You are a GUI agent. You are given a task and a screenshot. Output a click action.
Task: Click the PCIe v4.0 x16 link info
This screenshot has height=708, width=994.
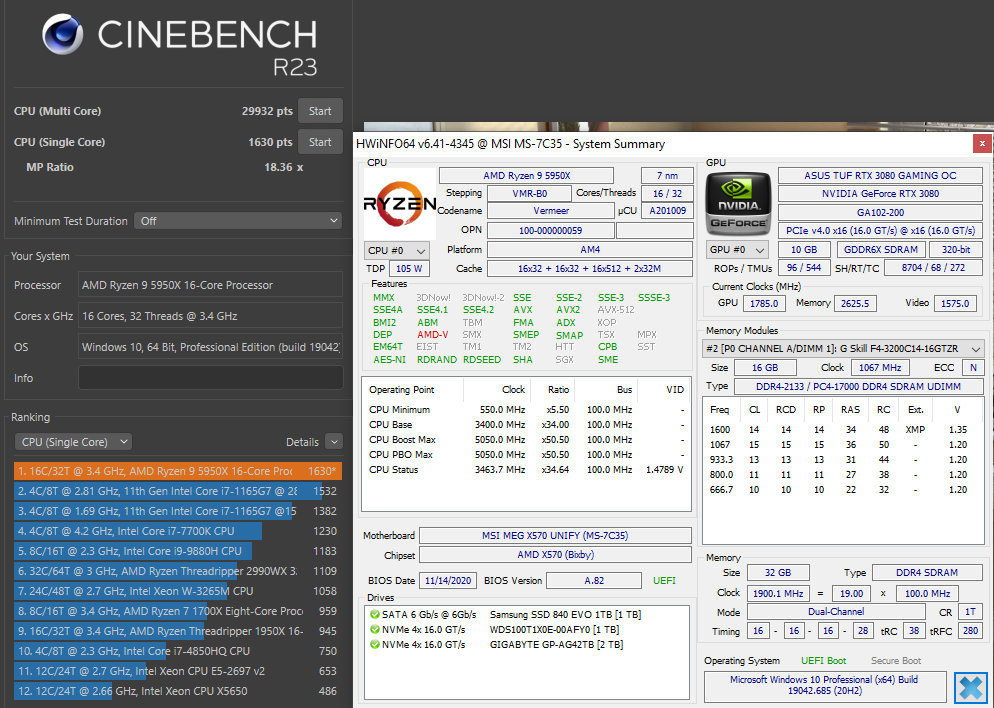click(x=880, y=231)
